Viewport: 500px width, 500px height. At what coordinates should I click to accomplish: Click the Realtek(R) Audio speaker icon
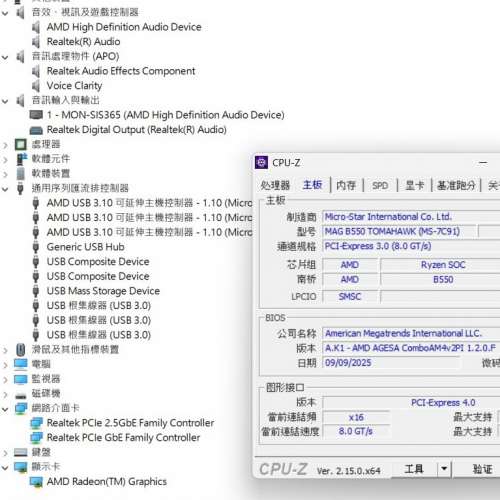click(36, 42)
